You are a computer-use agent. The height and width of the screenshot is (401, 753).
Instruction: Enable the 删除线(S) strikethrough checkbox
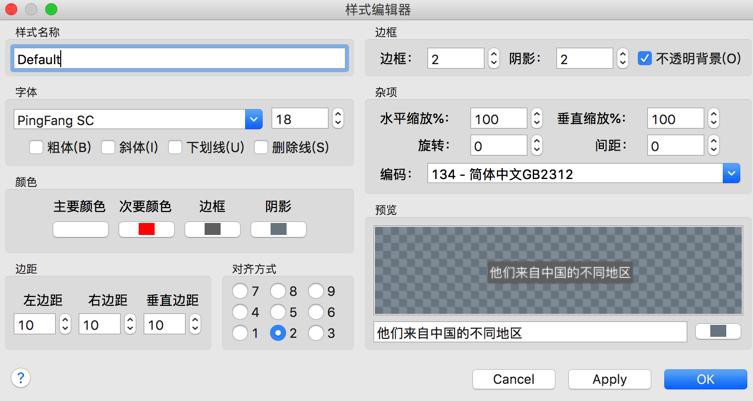tap(261, 147)
